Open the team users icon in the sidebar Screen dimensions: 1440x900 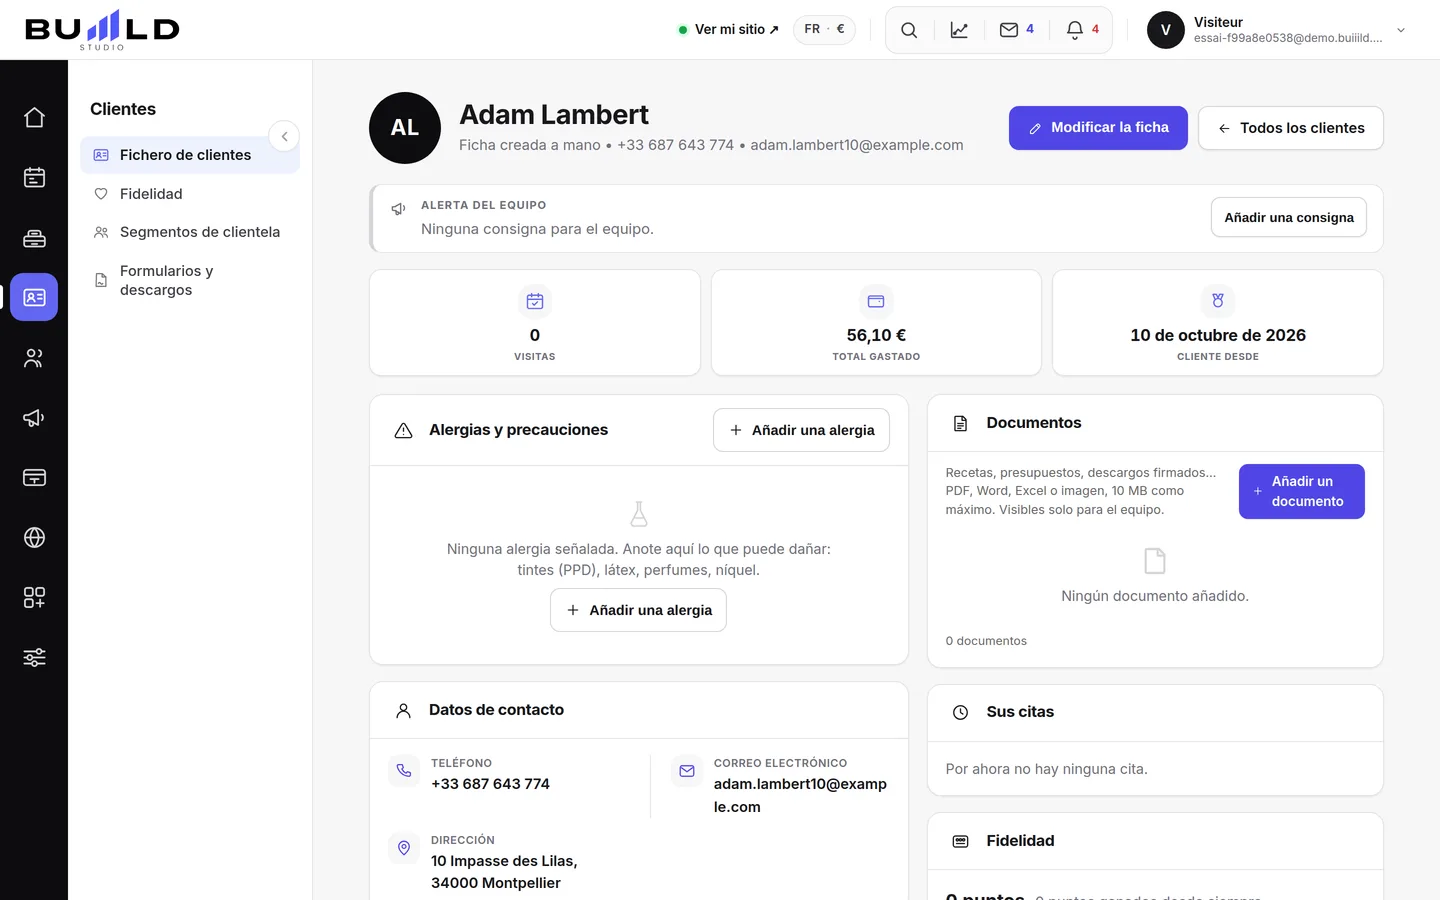point(34,358)
